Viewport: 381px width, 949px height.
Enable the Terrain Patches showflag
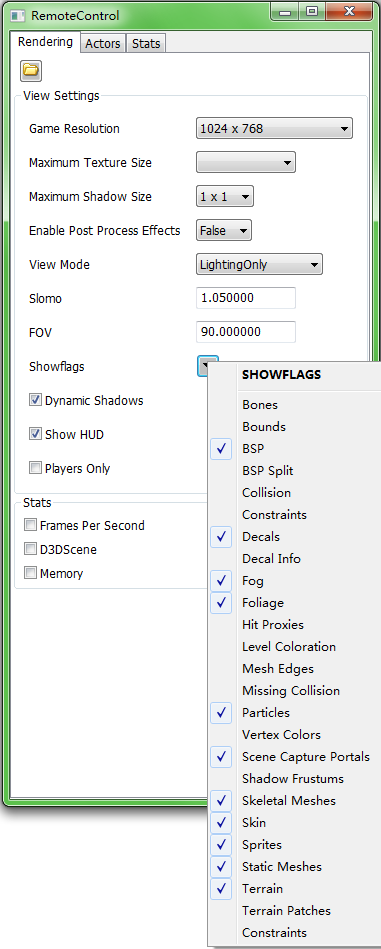pyautogui.click(x=295, y=911)
